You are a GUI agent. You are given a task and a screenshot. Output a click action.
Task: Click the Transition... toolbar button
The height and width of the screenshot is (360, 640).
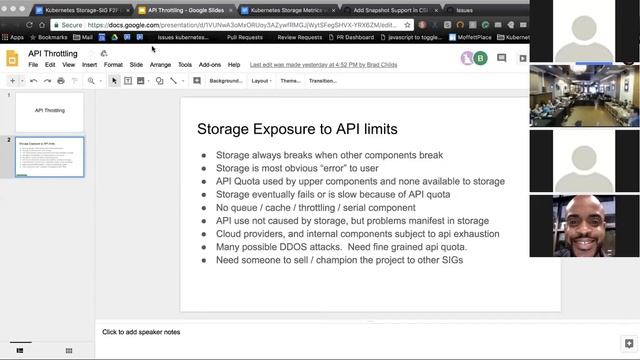point(322,81)
